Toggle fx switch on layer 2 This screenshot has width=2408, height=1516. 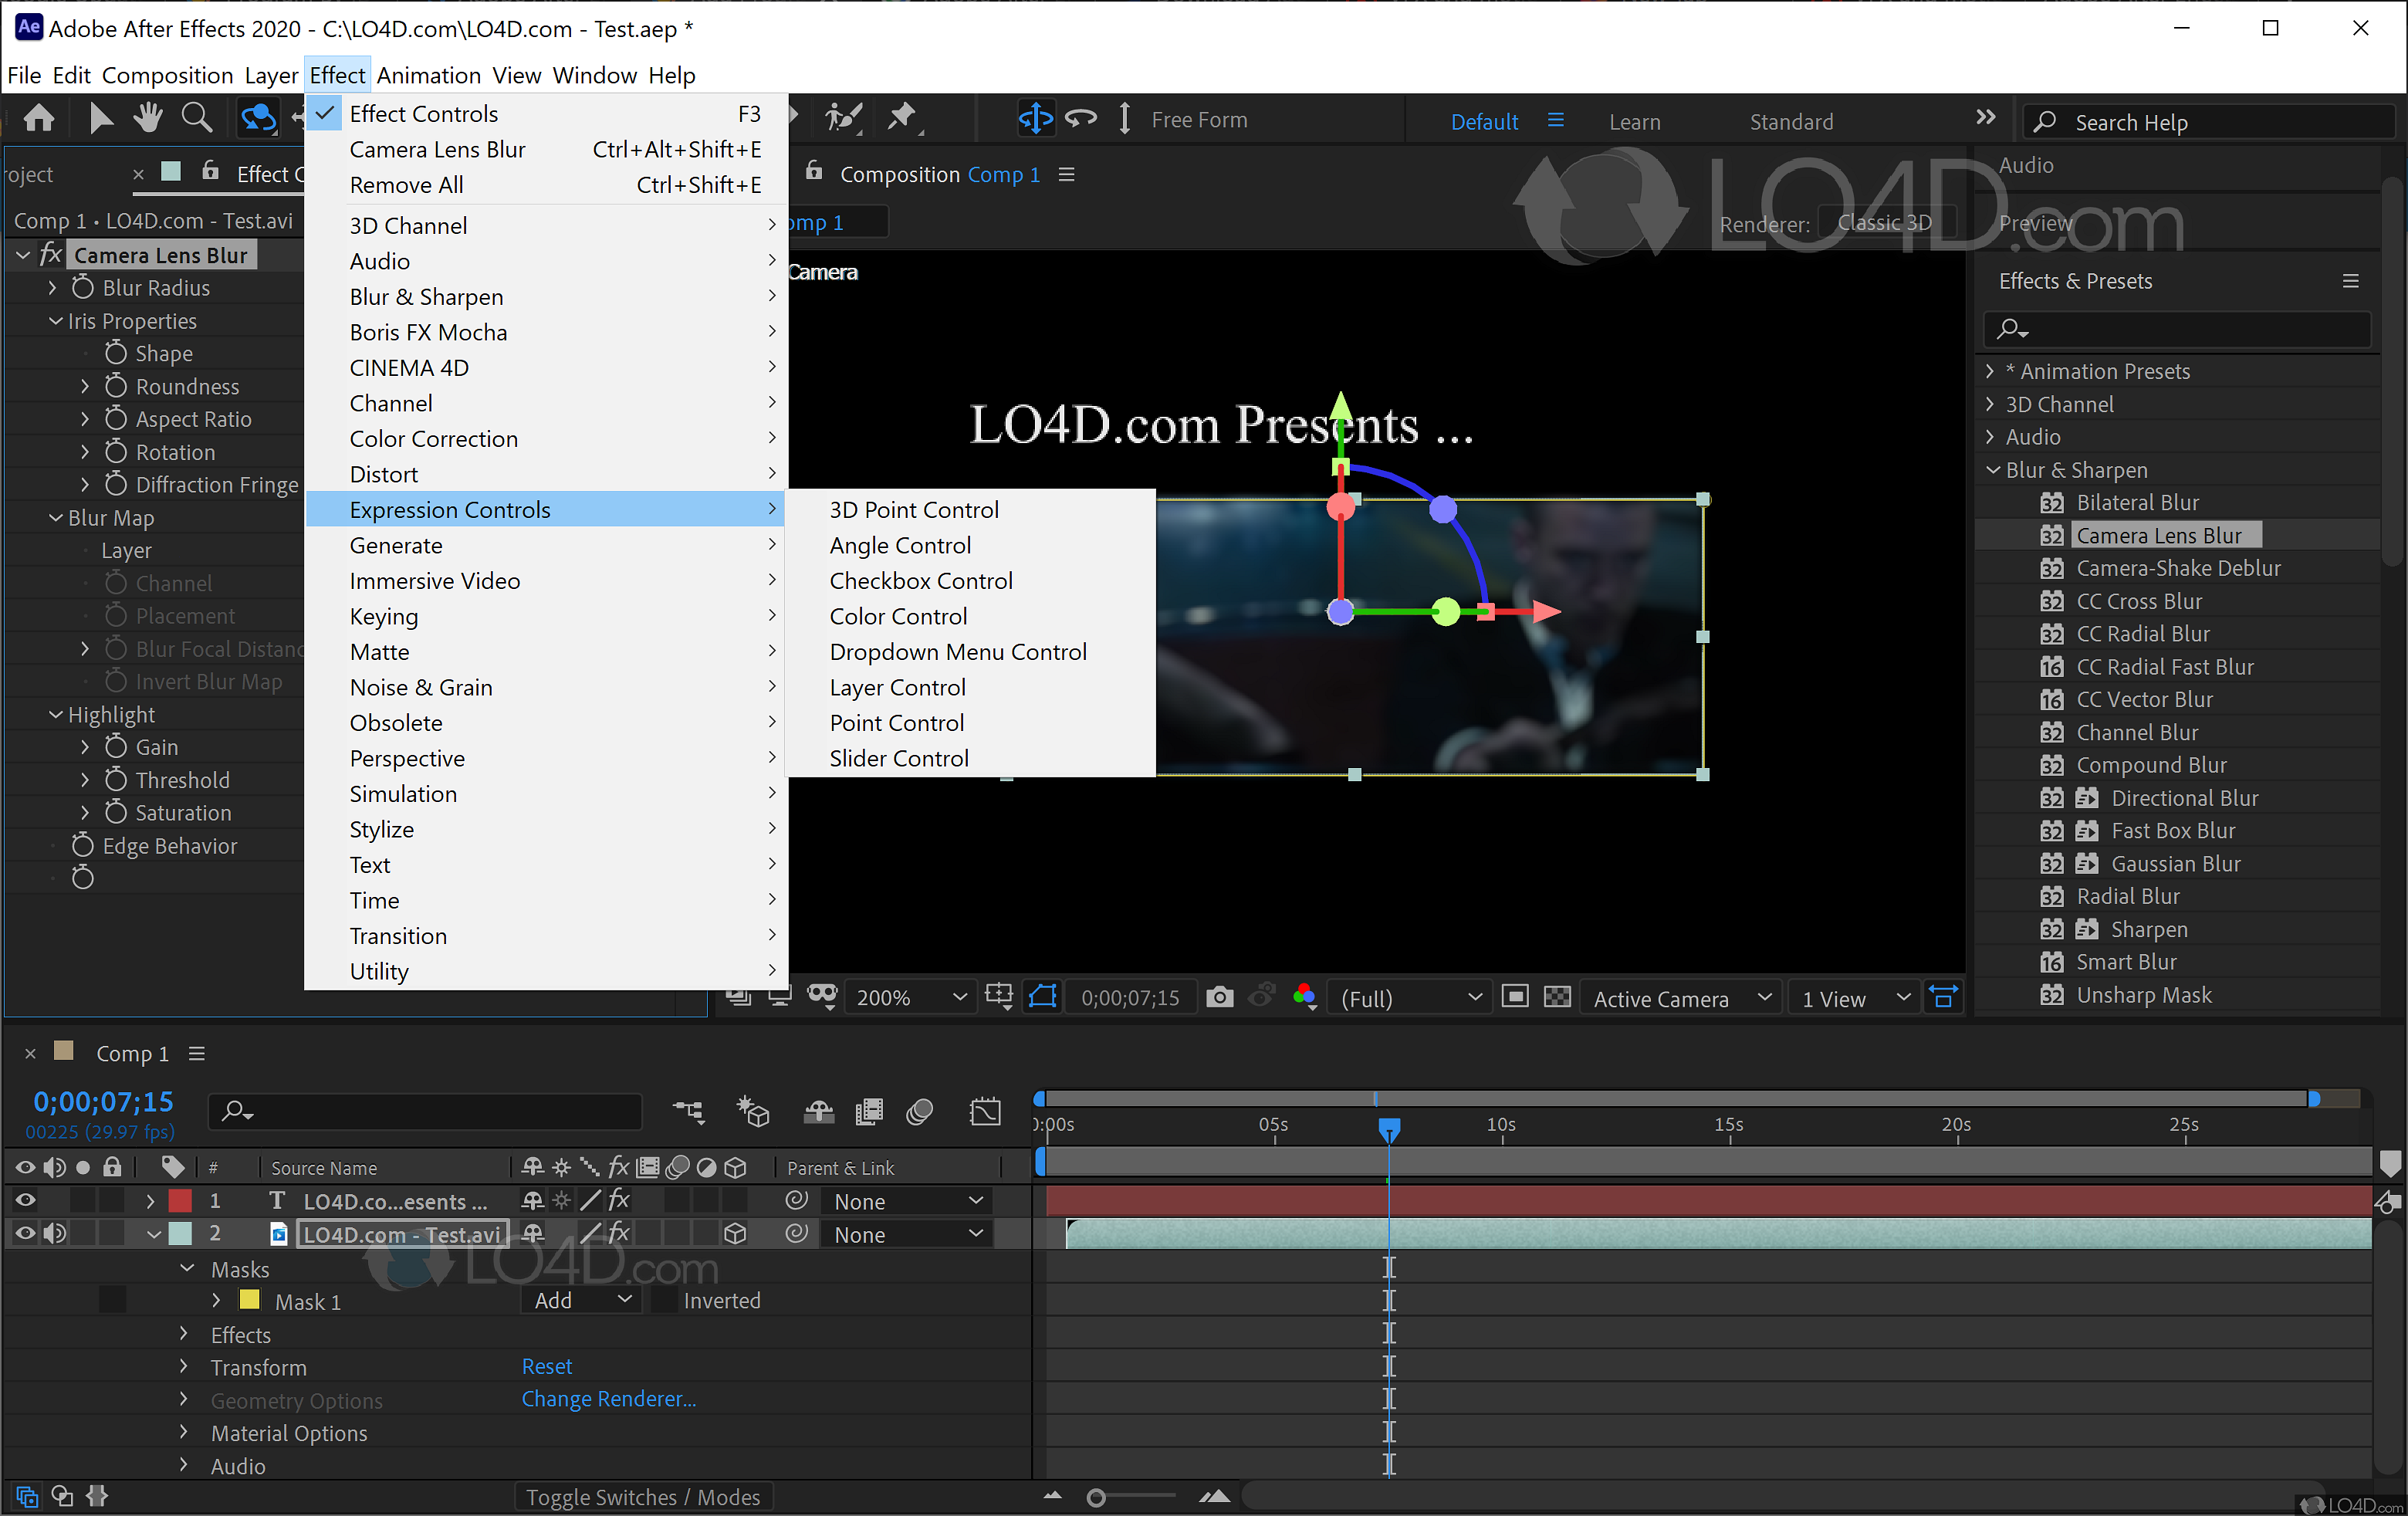[619, 1233]
